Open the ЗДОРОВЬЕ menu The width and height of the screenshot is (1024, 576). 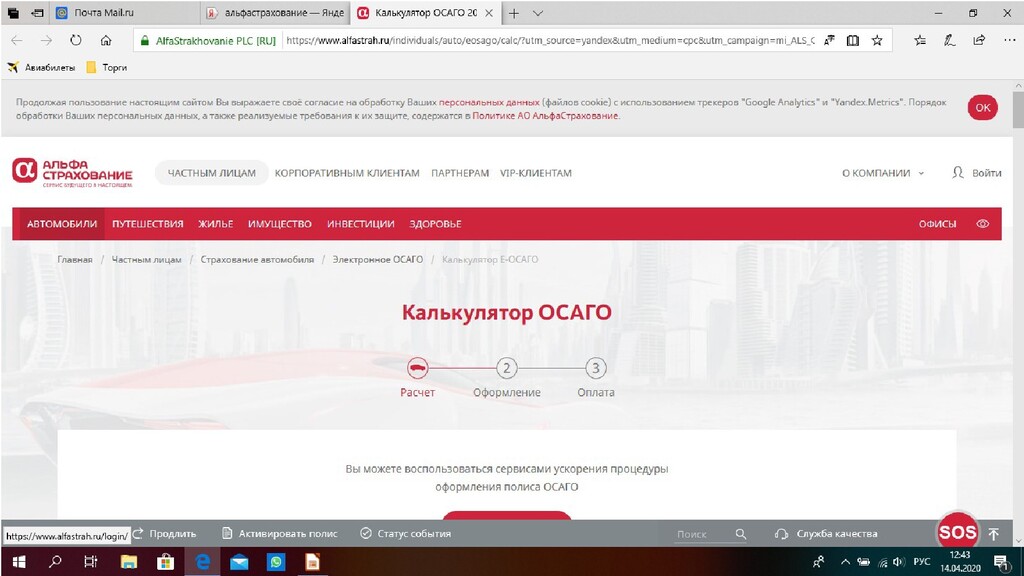(x=435, y=224)
